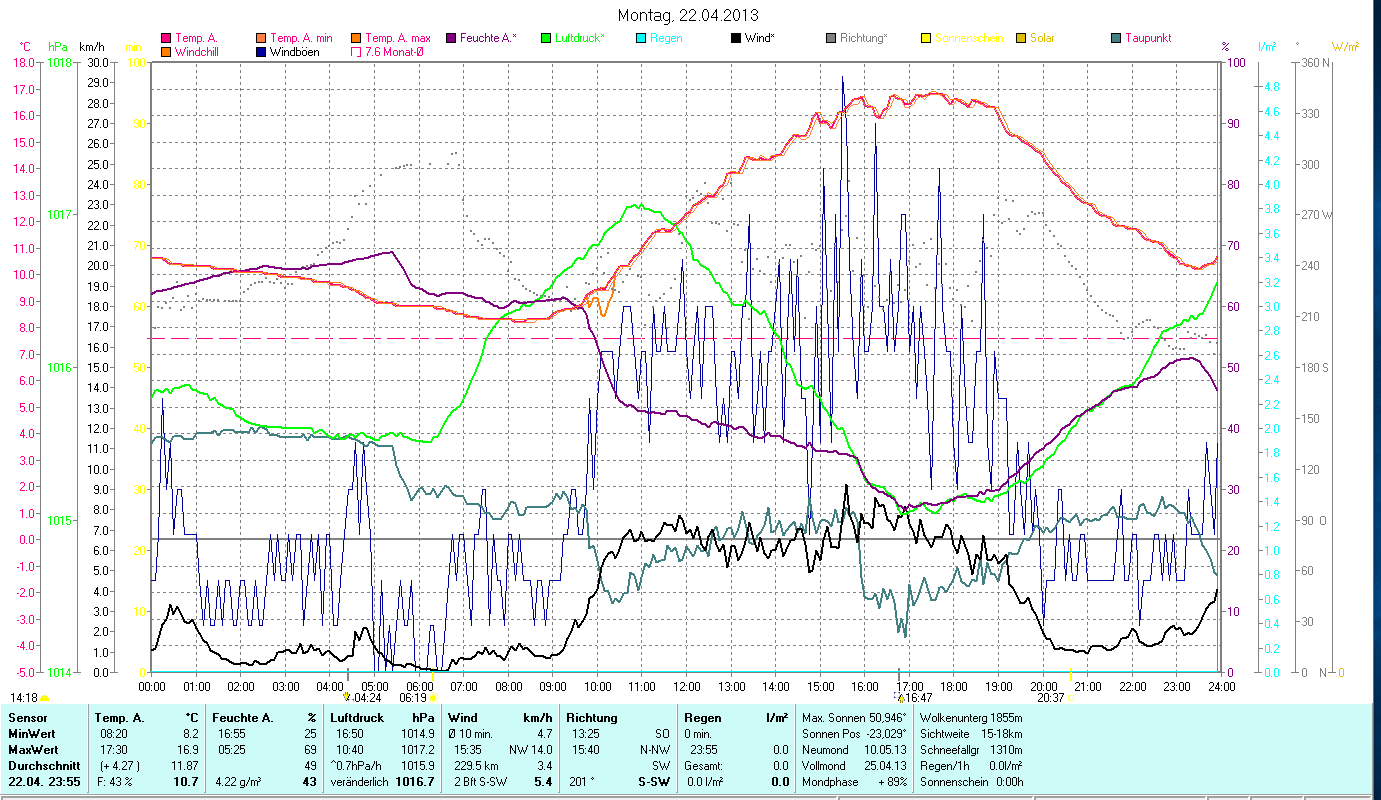
Task: Click the sun icon next to 14:18
Action: pos(44,697)
